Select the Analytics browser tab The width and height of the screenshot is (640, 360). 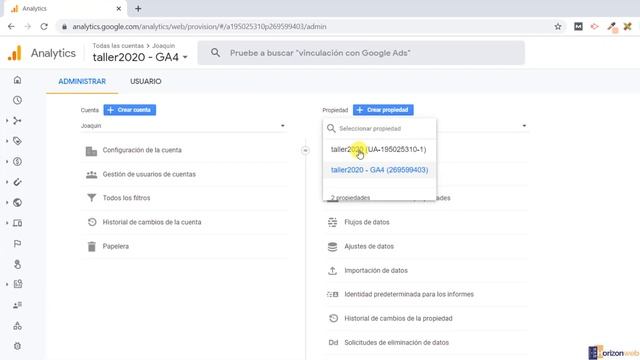(x=65, y=9)
